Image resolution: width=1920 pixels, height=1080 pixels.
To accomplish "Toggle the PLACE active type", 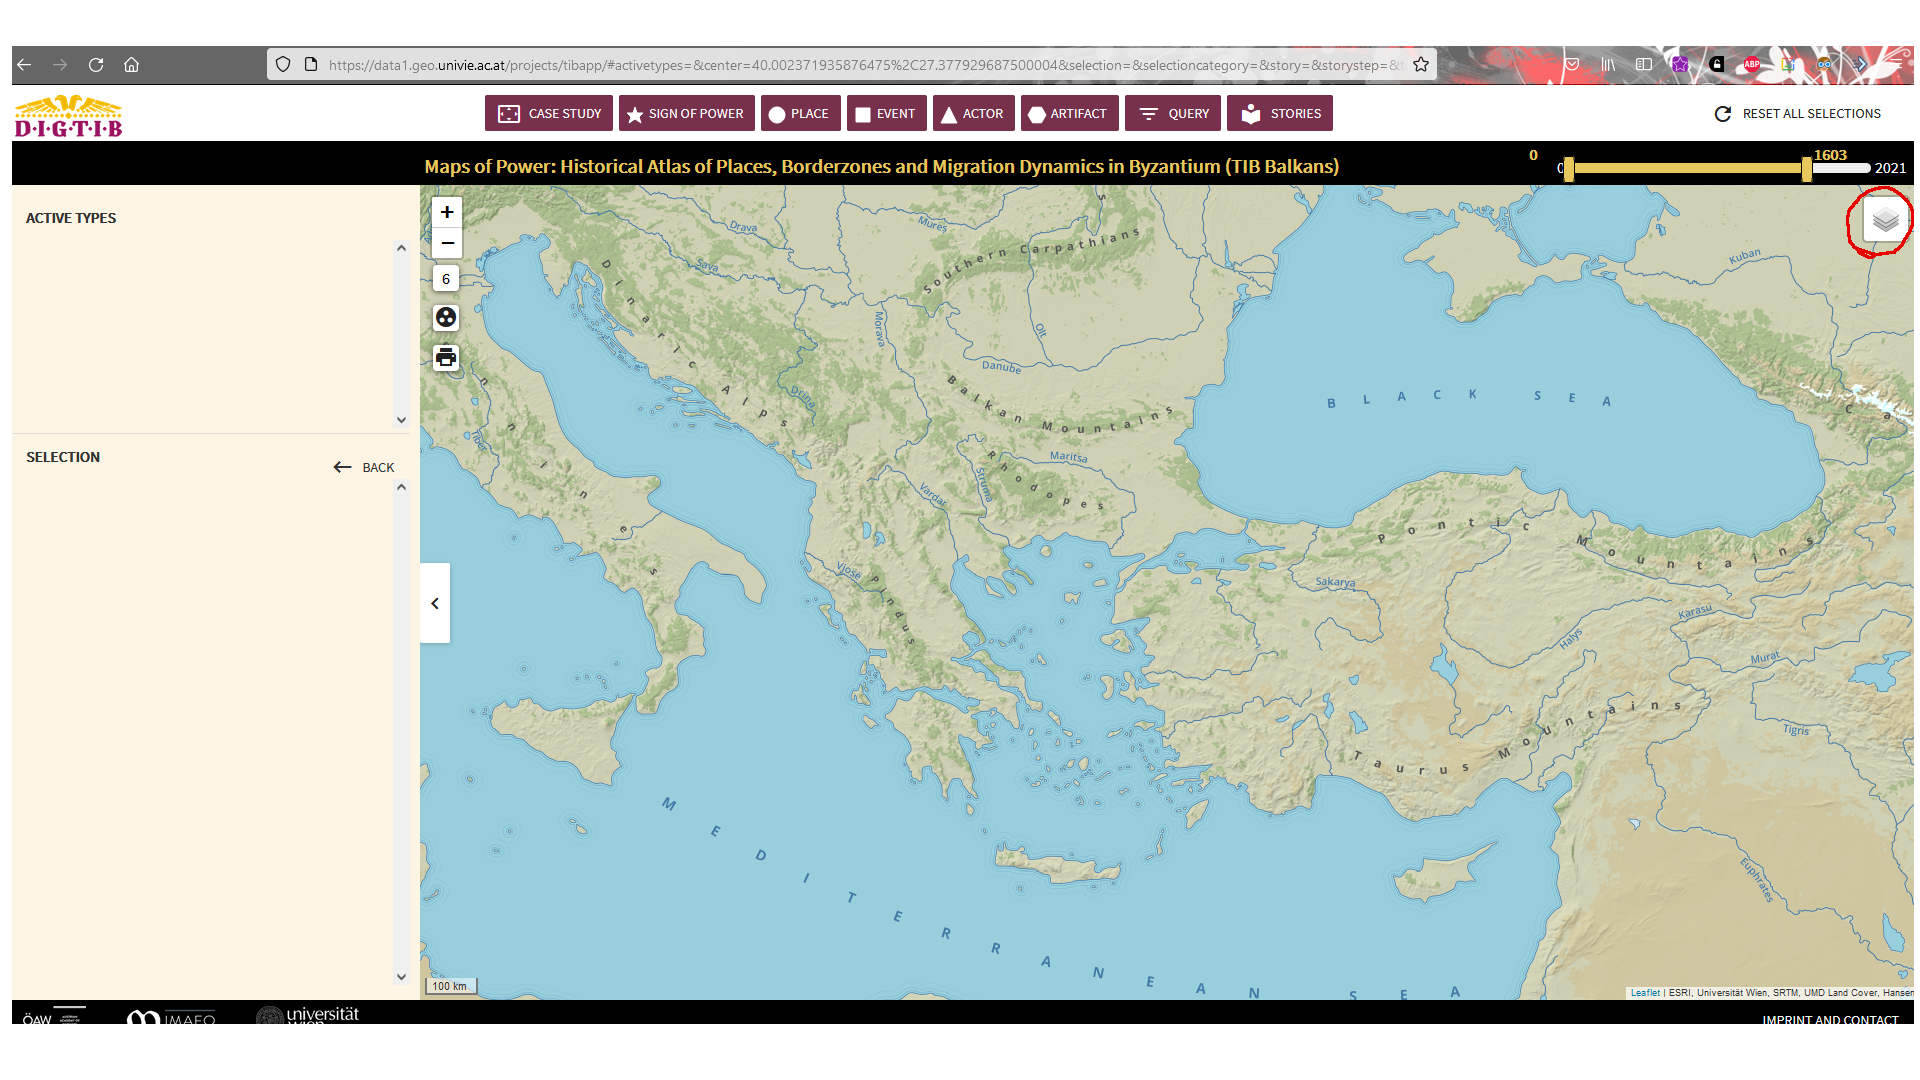I will point(800,113).
